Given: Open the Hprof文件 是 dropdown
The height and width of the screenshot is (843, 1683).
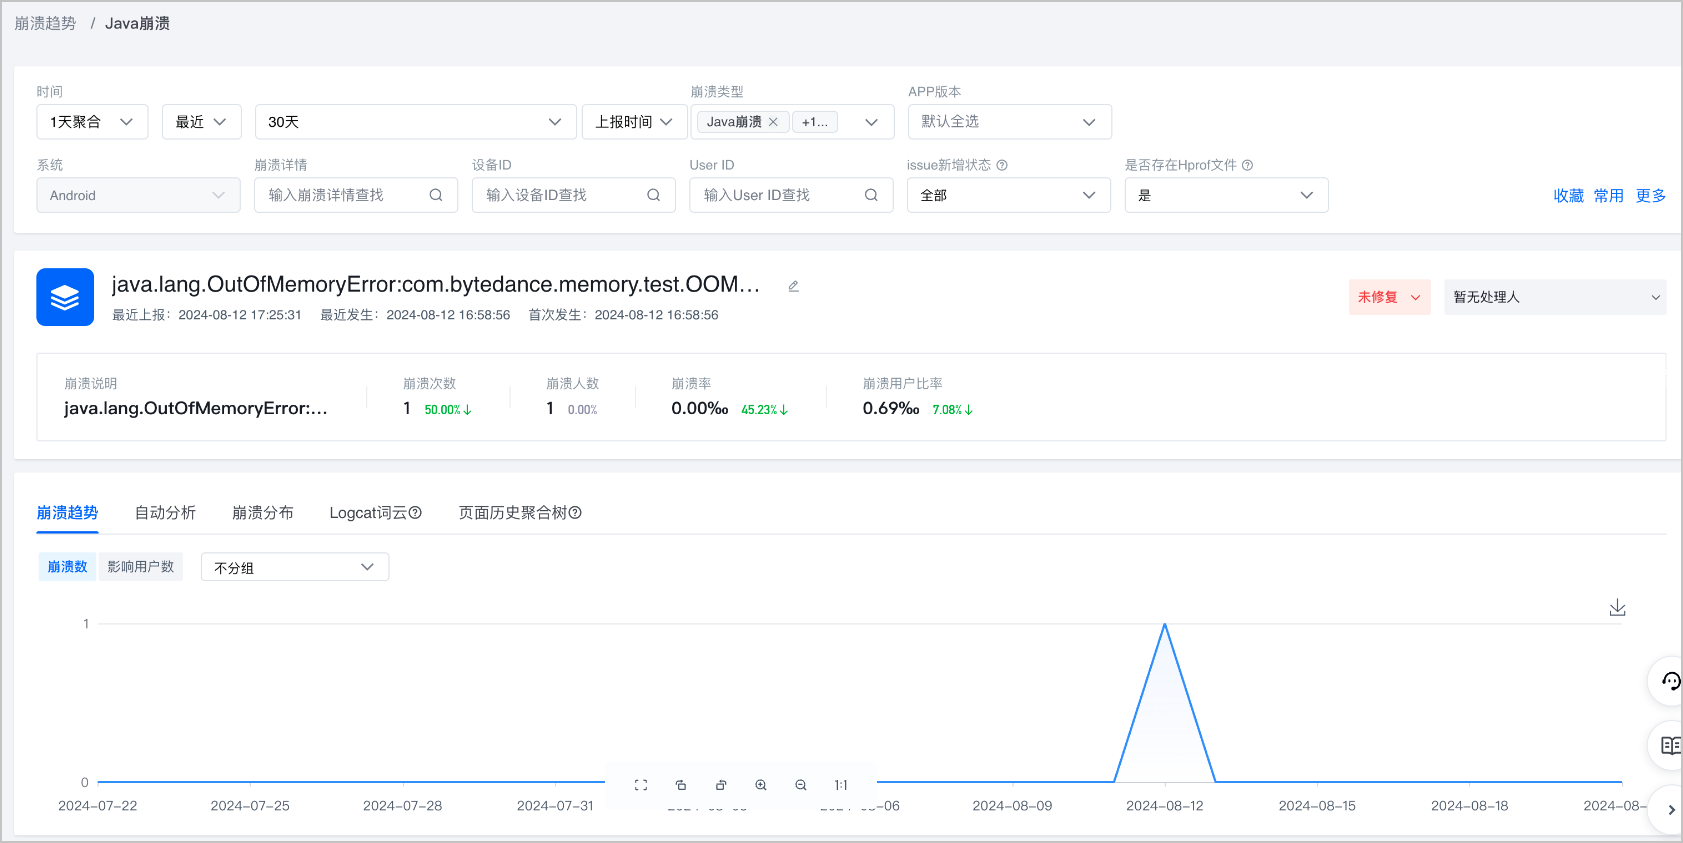Looking at the screenshot, I should click(1226, 195).
